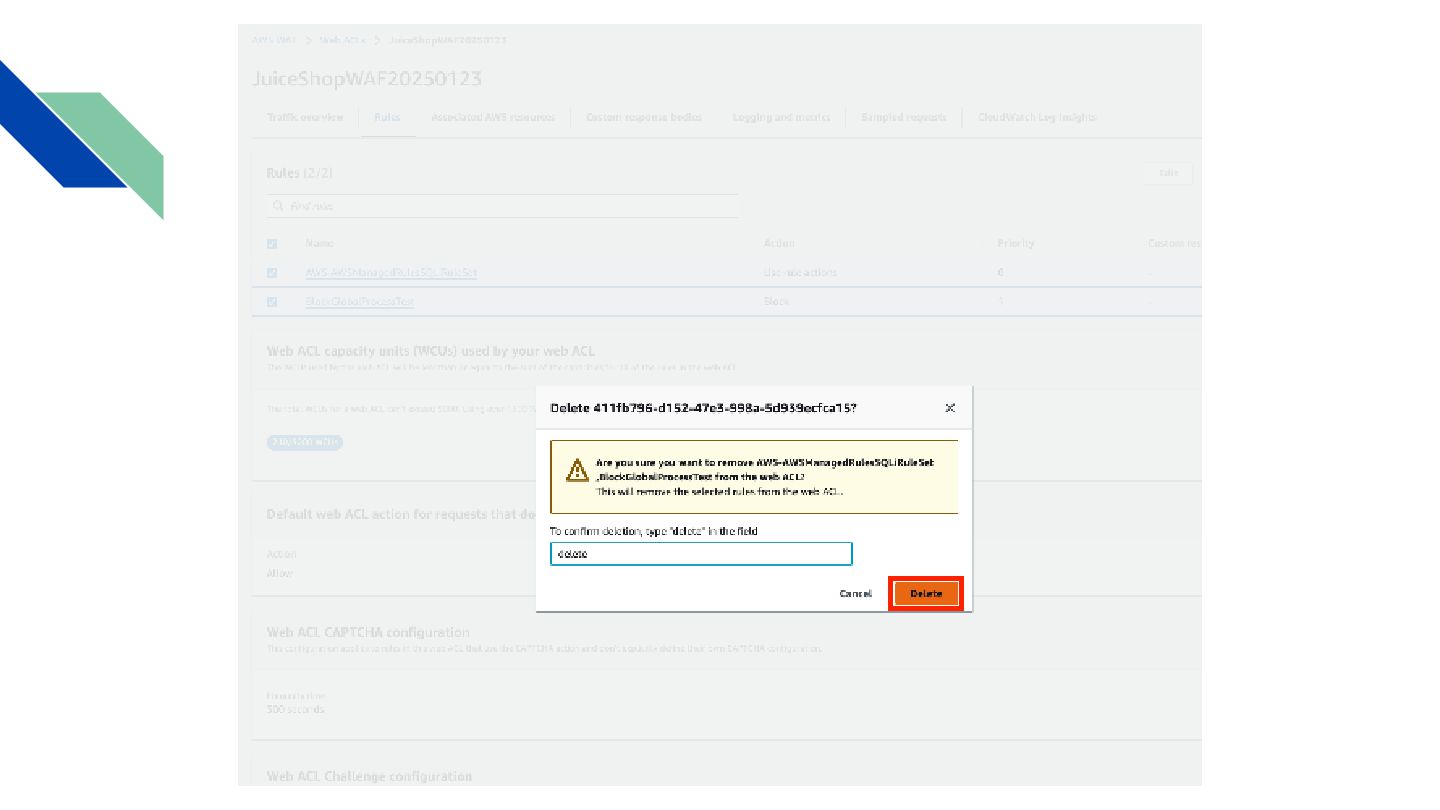Click the search magnifier icon in Find rules
The width and height of the screenshot is (1440, 810).
278,206
